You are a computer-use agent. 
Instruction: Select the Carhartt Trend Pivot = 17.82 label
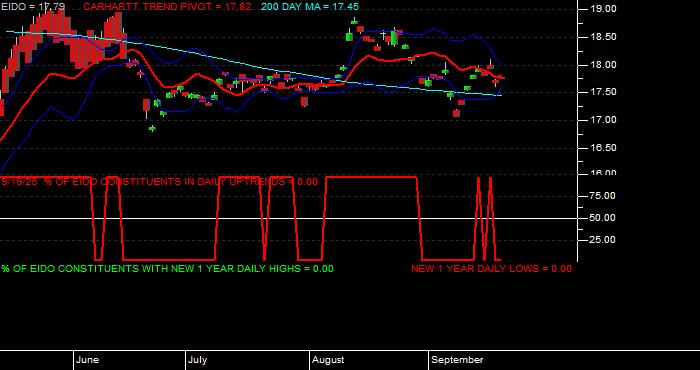[168, 7]
